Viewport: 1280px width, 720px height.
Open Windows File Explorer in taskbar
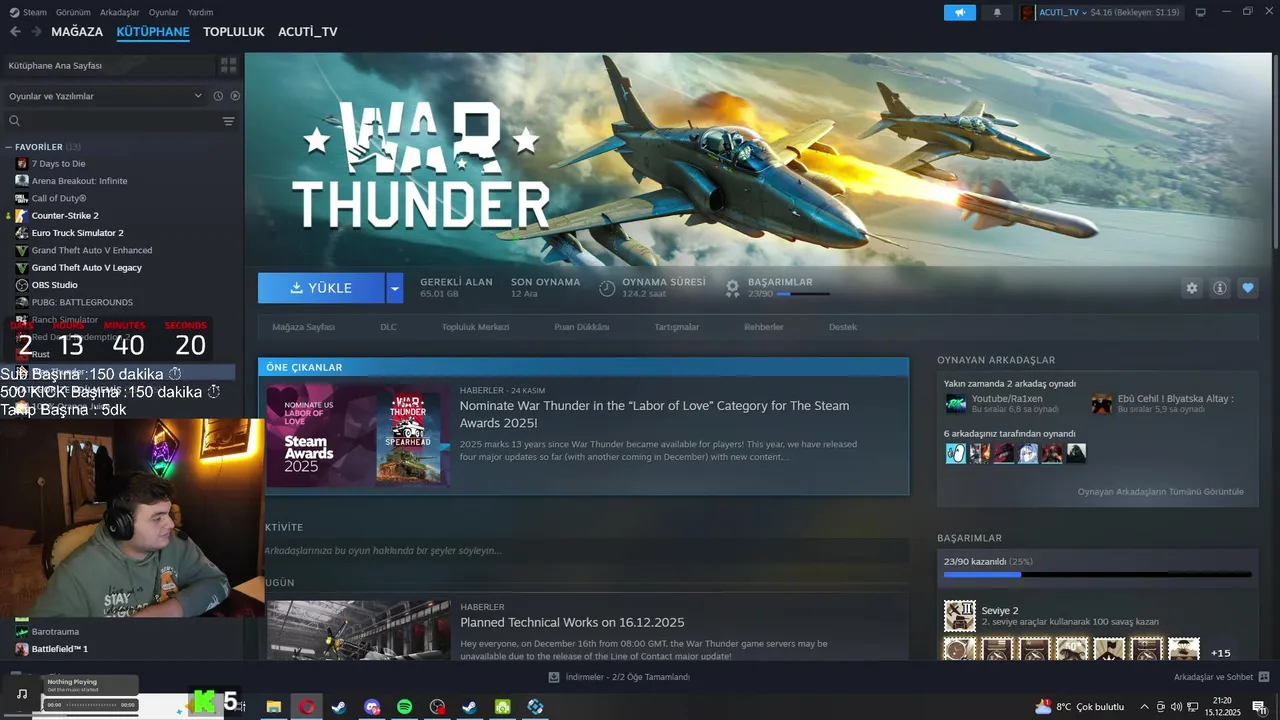[273, 706]
